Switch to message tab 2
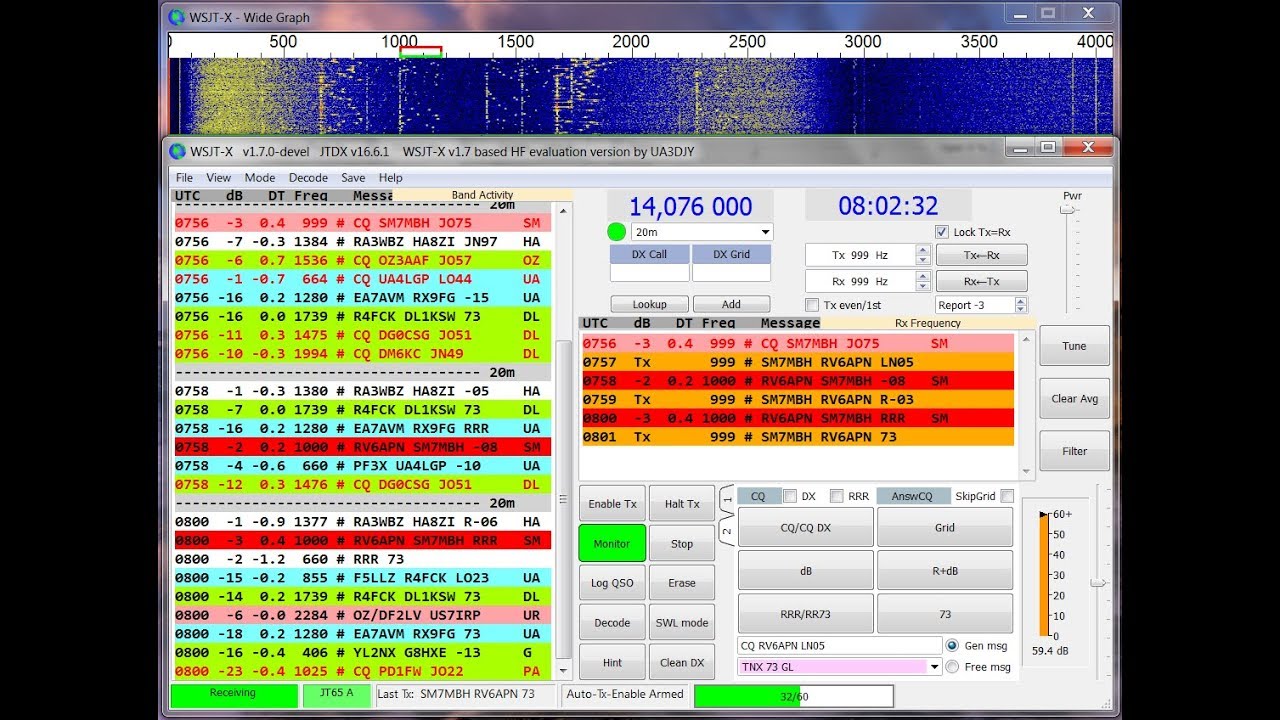Viewport: 1280px width, 720px height. (727, 531)
